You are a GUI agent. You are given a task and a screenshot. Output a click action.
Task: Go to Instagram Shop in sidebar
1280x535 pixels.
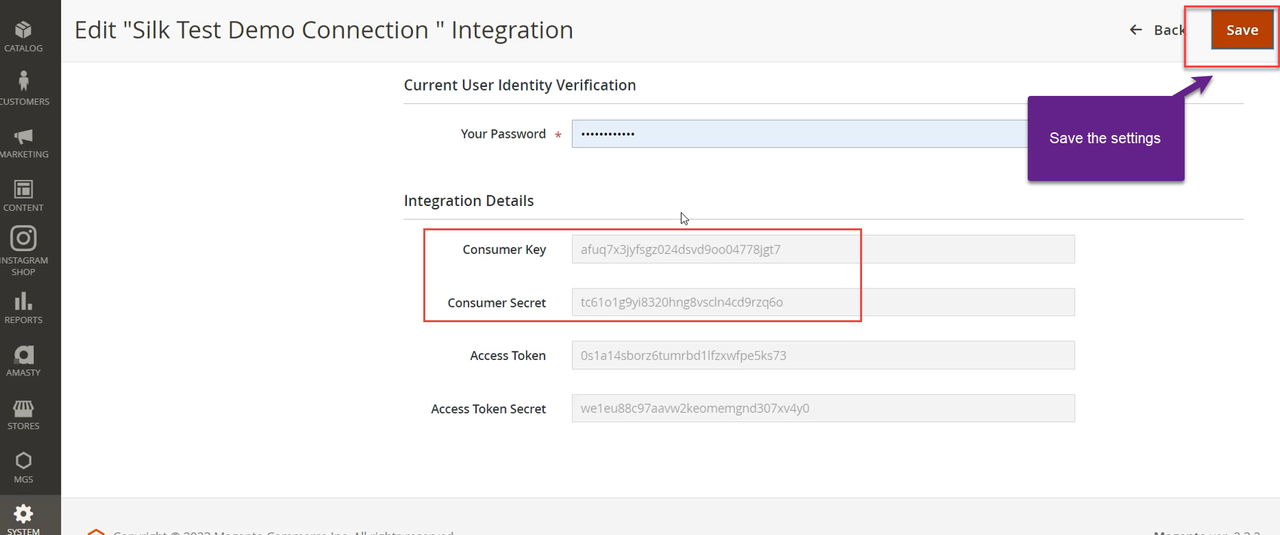(23, 249)
